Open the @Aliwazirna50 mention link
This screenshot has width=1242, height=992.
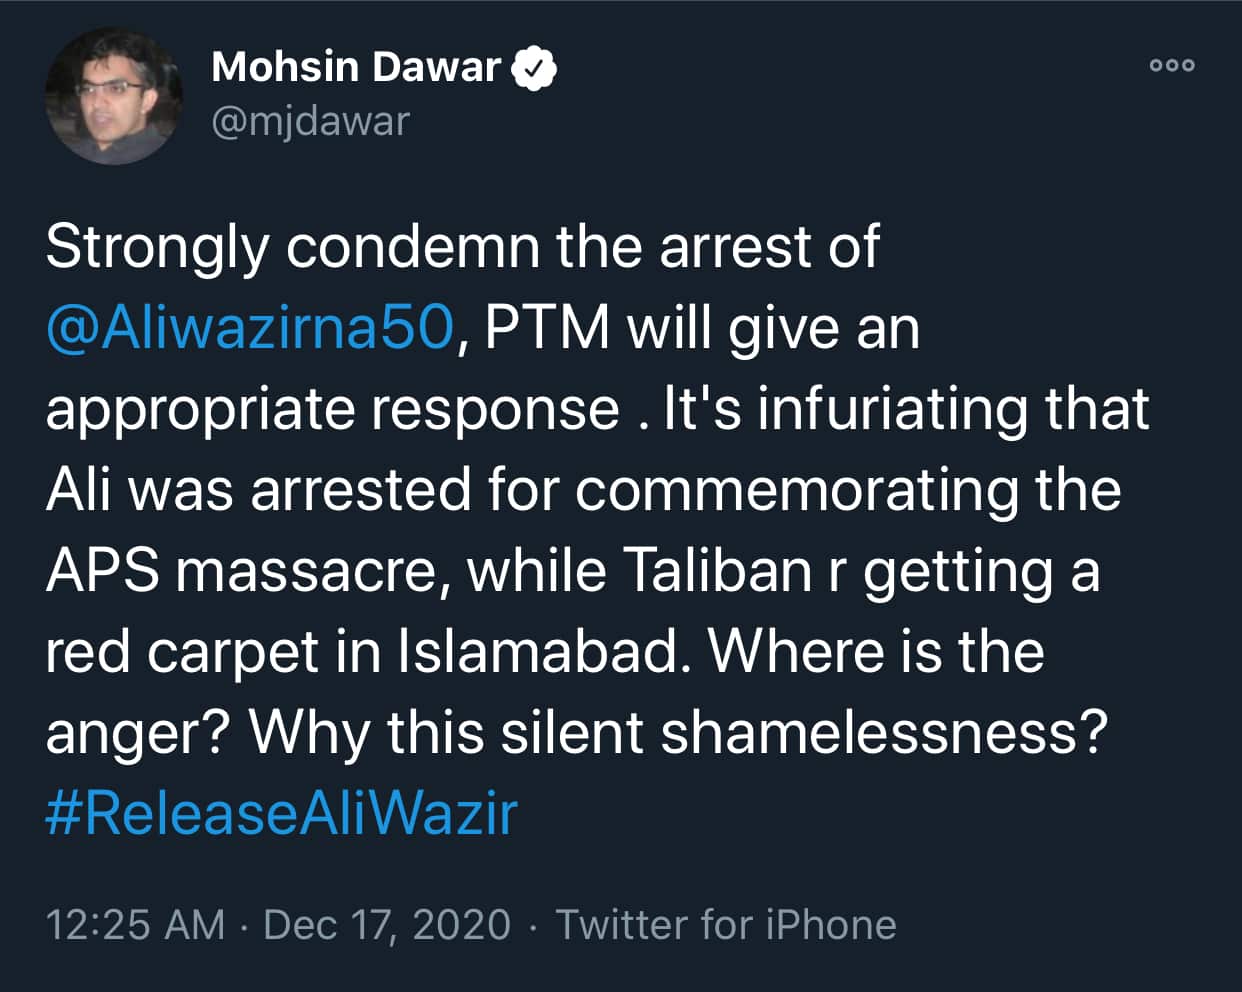point(250,329)
